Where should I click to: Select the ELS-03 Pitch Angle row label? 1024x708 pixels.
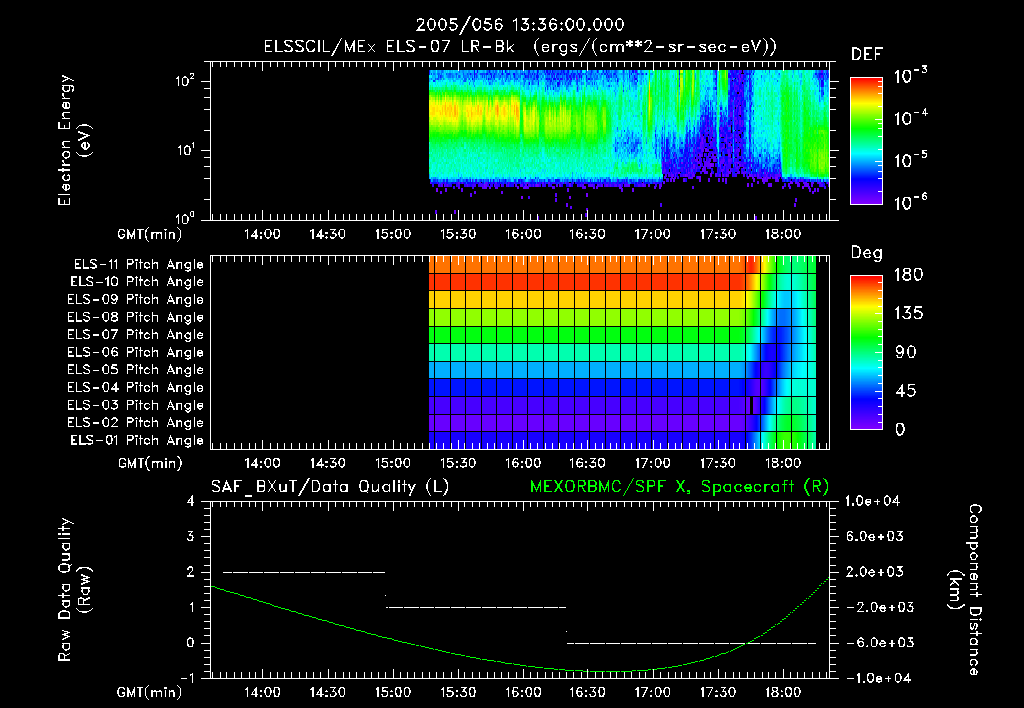pos(135,406)
